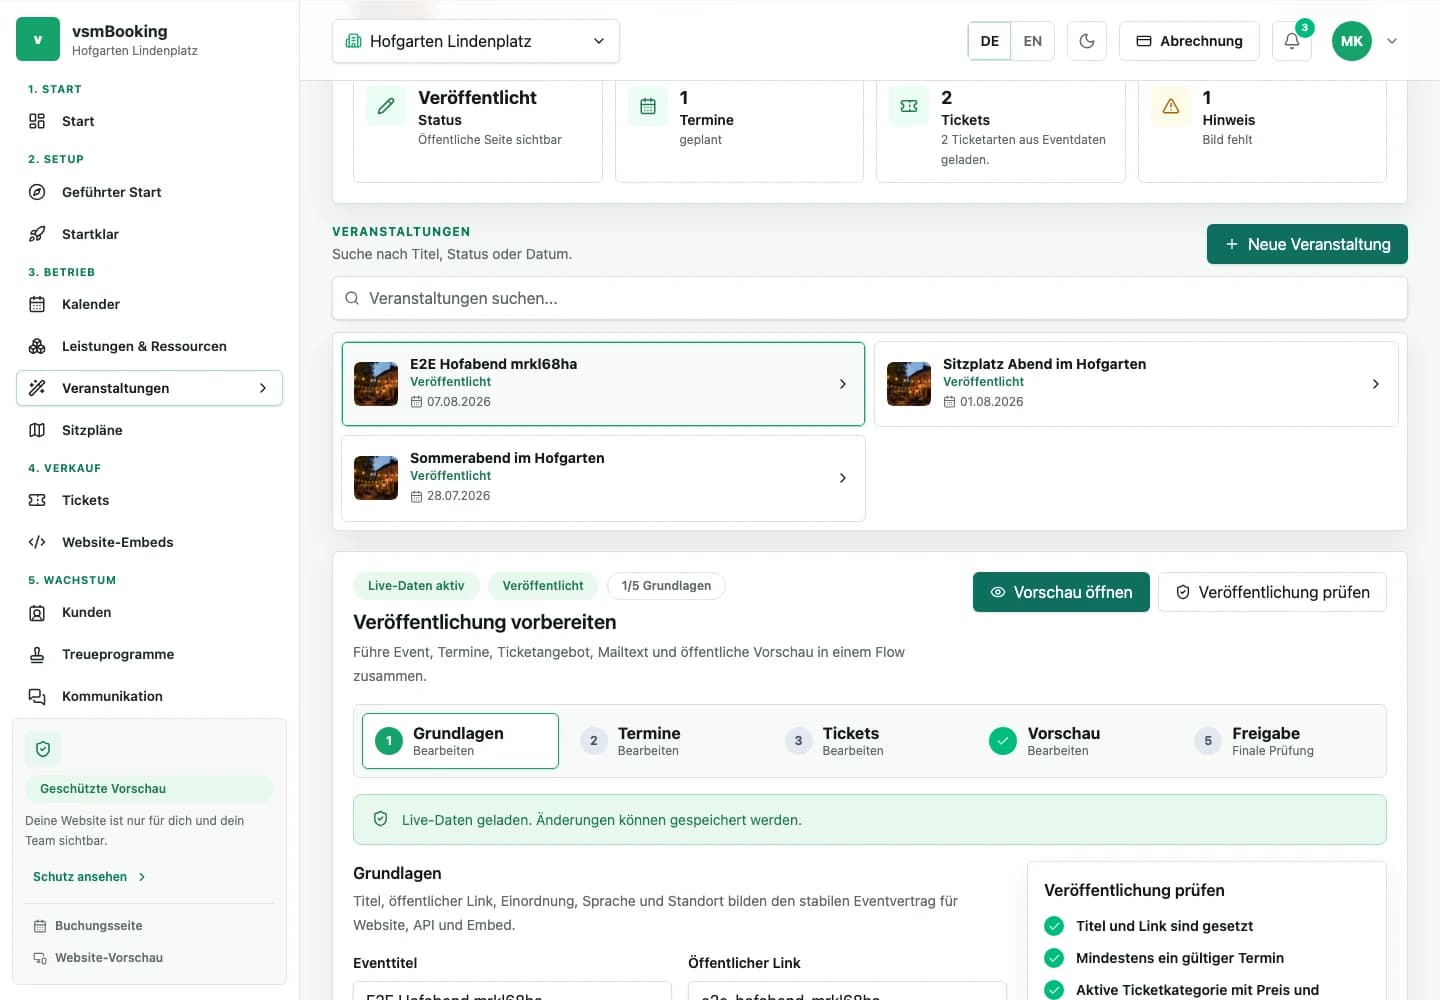The width and height of the screenshot is (1440, 1000).
Task: Open Kunden in the sidebar
Action: [x=150, y=612]
